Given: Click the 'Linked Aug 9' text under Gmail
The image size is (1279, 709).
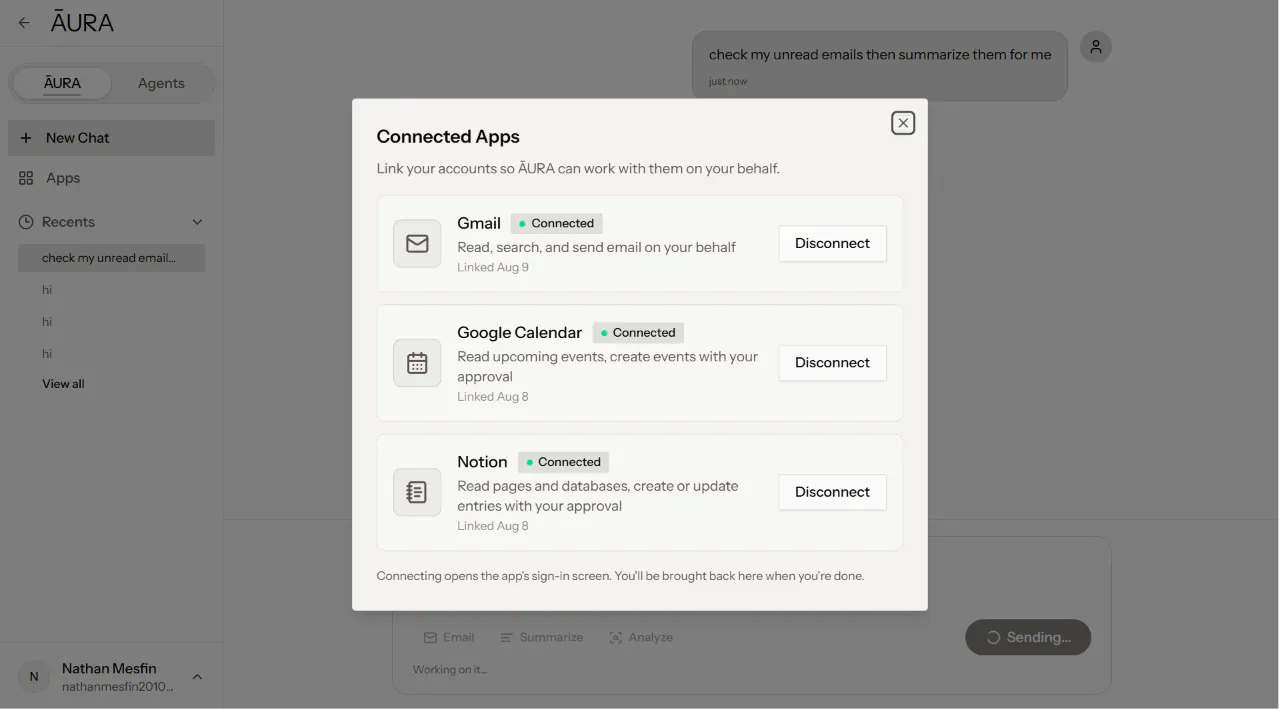Looking at the screenshot, I should [493, 267].
